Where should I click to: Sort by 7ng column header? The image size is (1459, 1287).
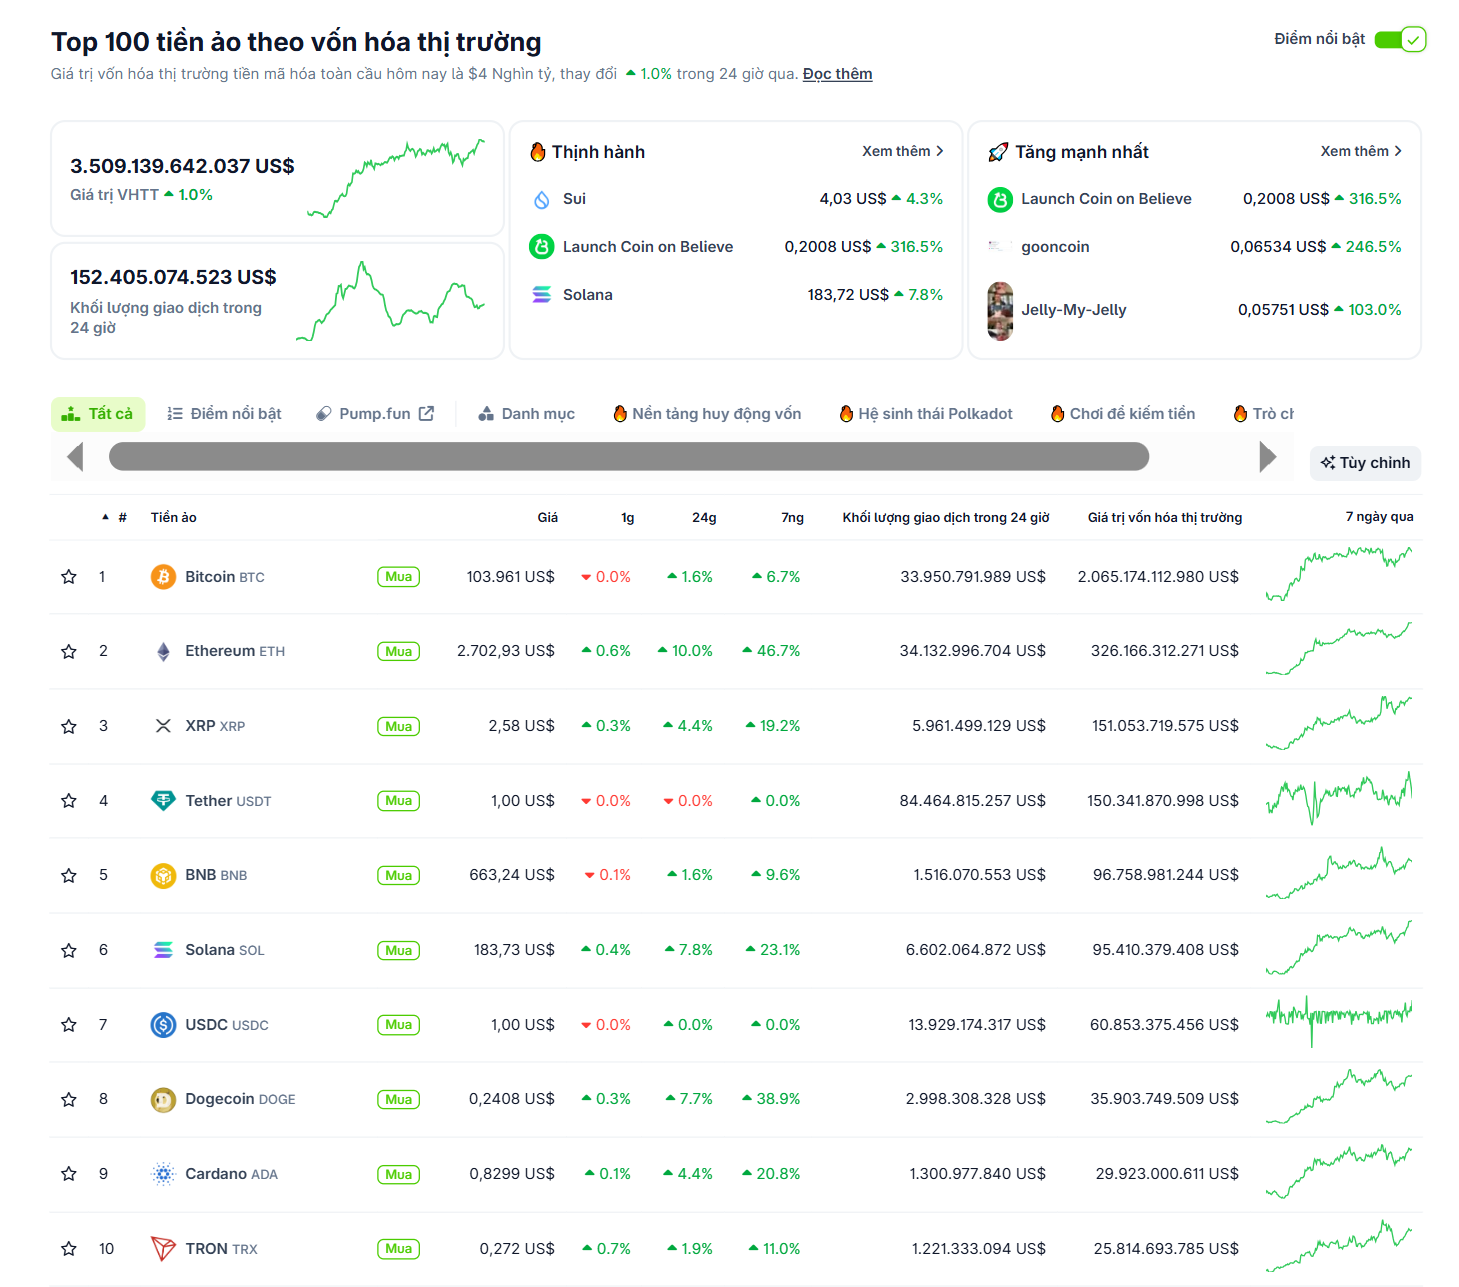click(x=792, y=517)
